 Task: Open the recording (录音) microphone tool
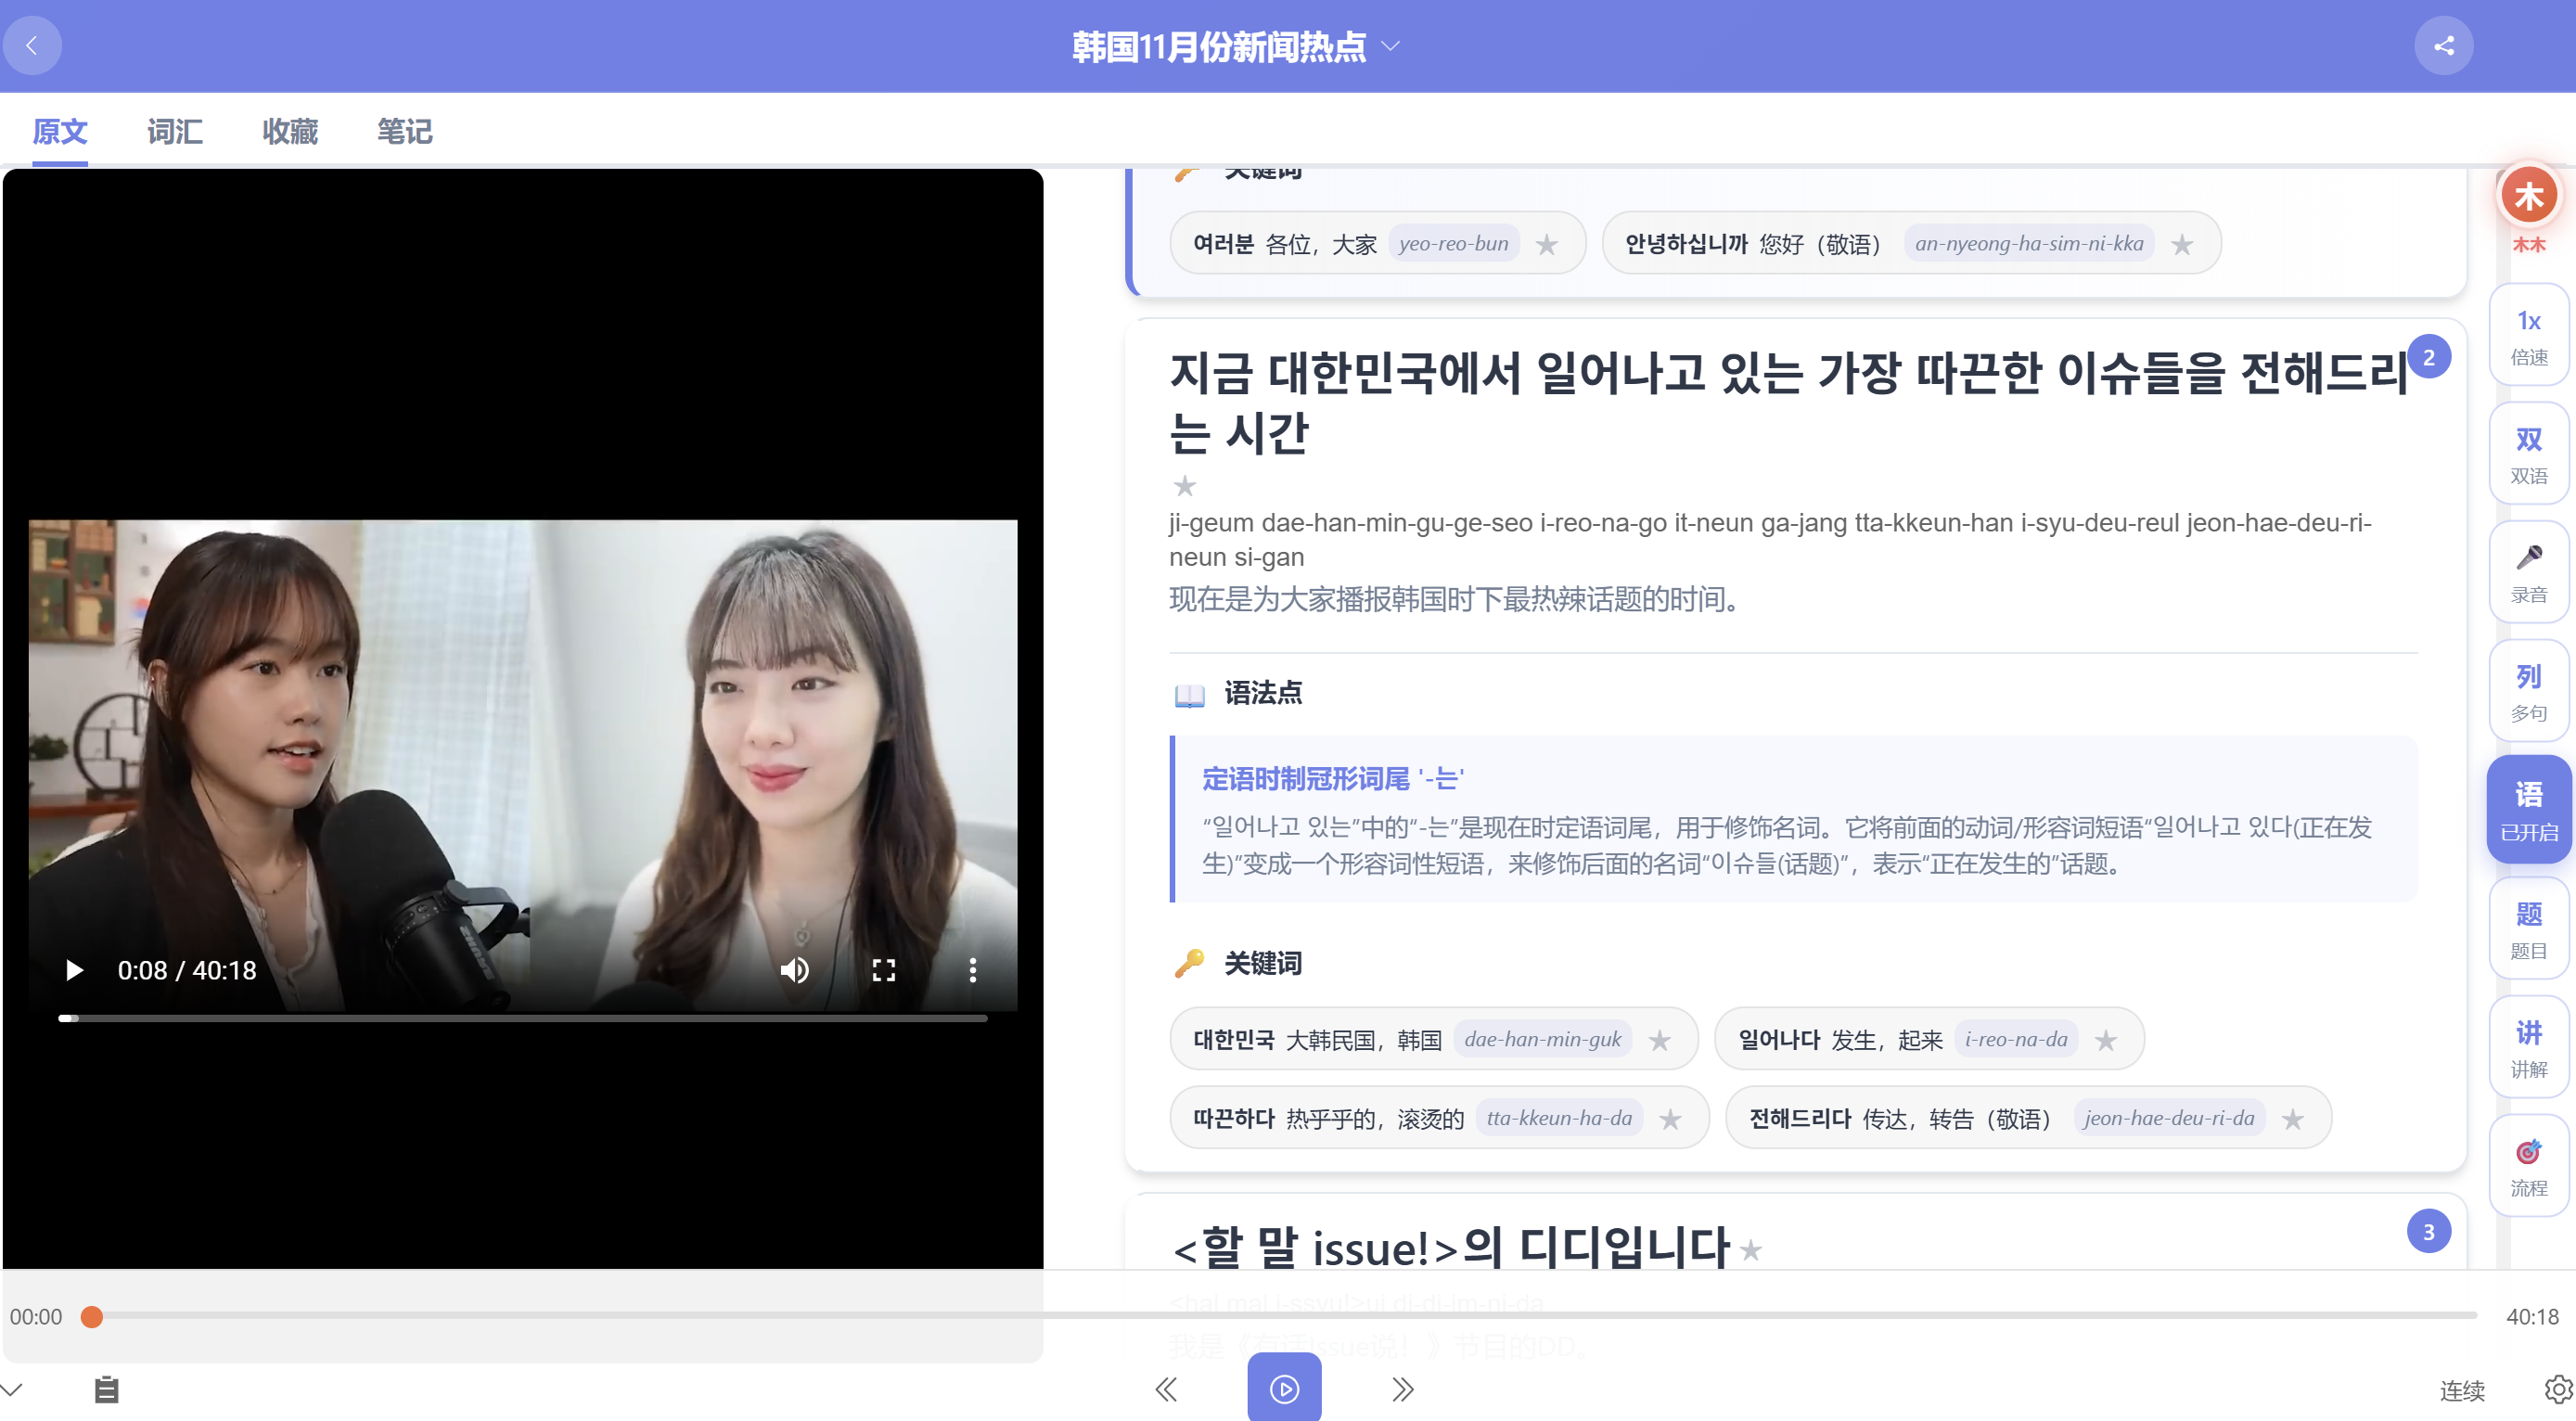point(2528,572)
